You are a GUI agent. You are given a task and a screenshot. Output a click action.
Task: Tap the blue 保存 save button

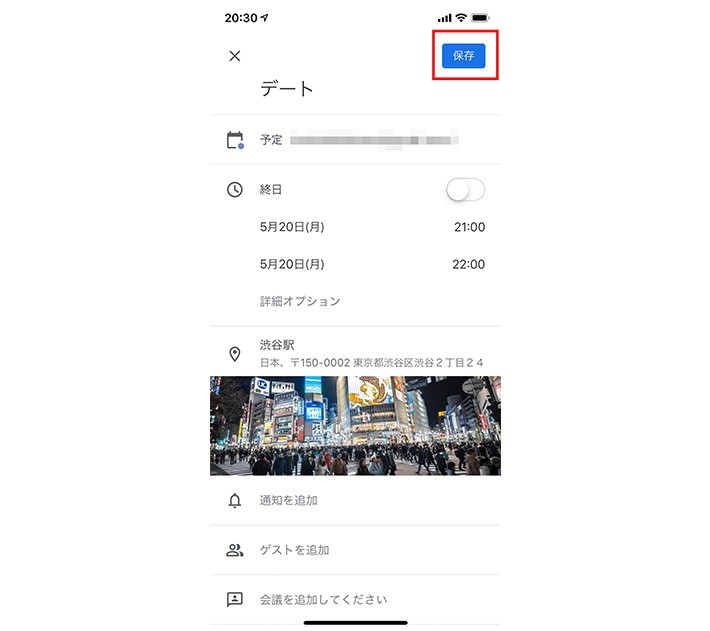click(x=463, y=56)
